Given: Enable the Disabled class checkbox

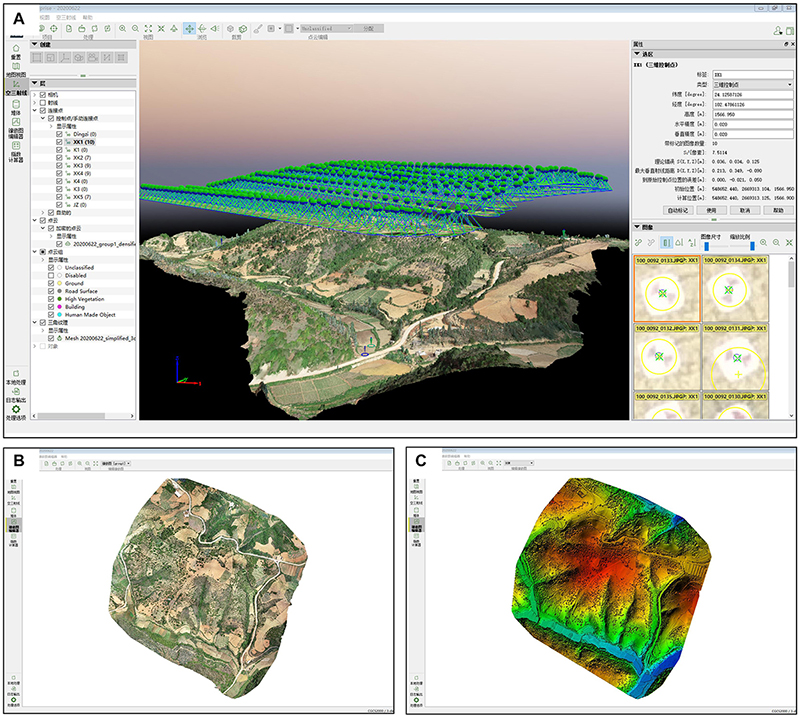Looking at the screenshot, I should point(51,276).
